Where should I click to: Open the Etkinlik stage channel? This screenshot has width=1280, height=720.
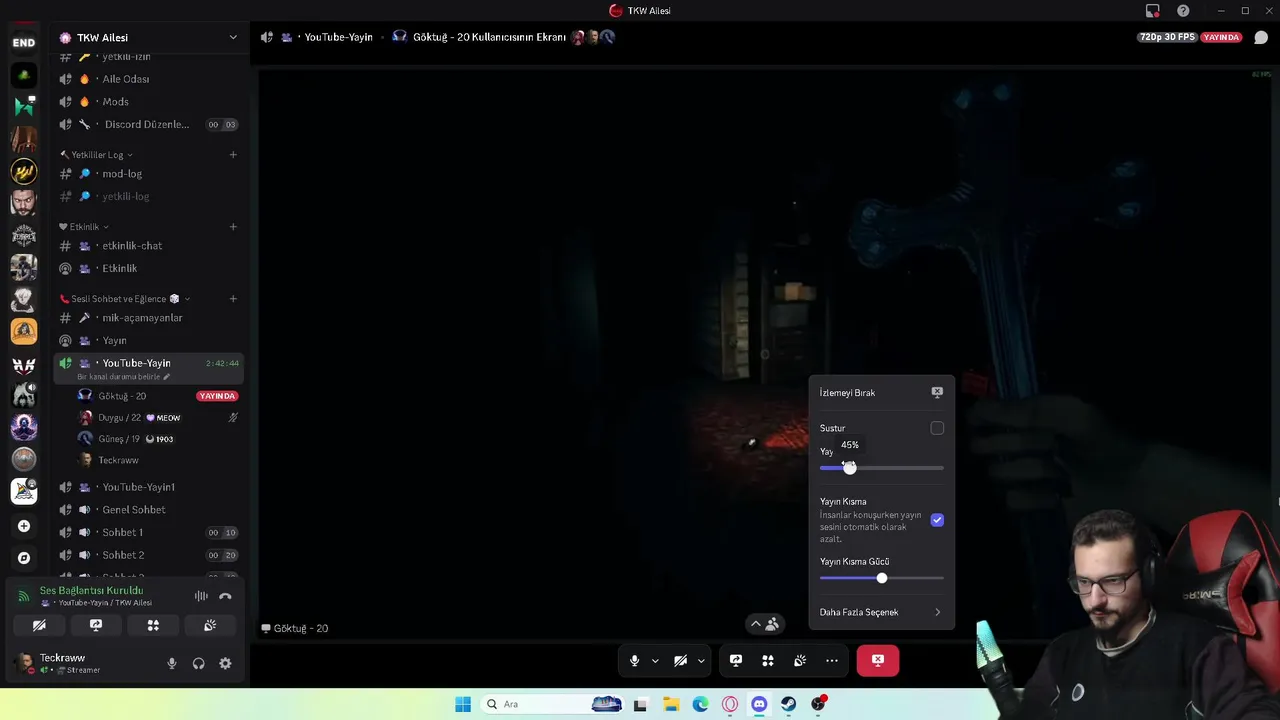149,268
